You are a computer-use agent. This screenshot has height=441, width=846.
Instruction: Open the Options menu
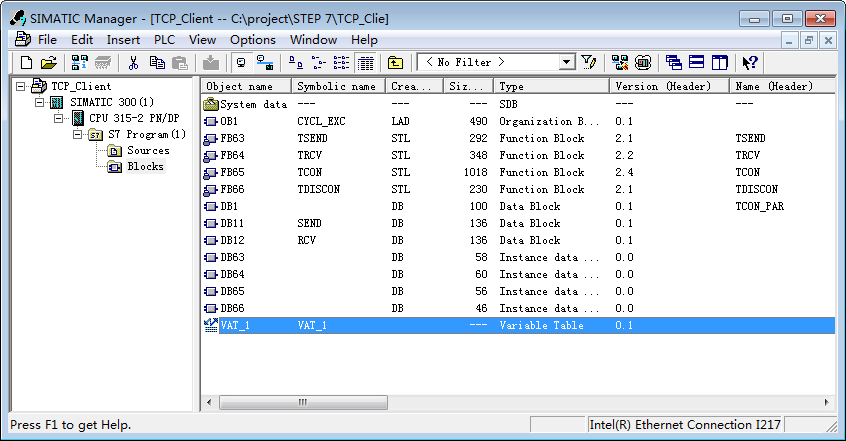coord(253,40)
